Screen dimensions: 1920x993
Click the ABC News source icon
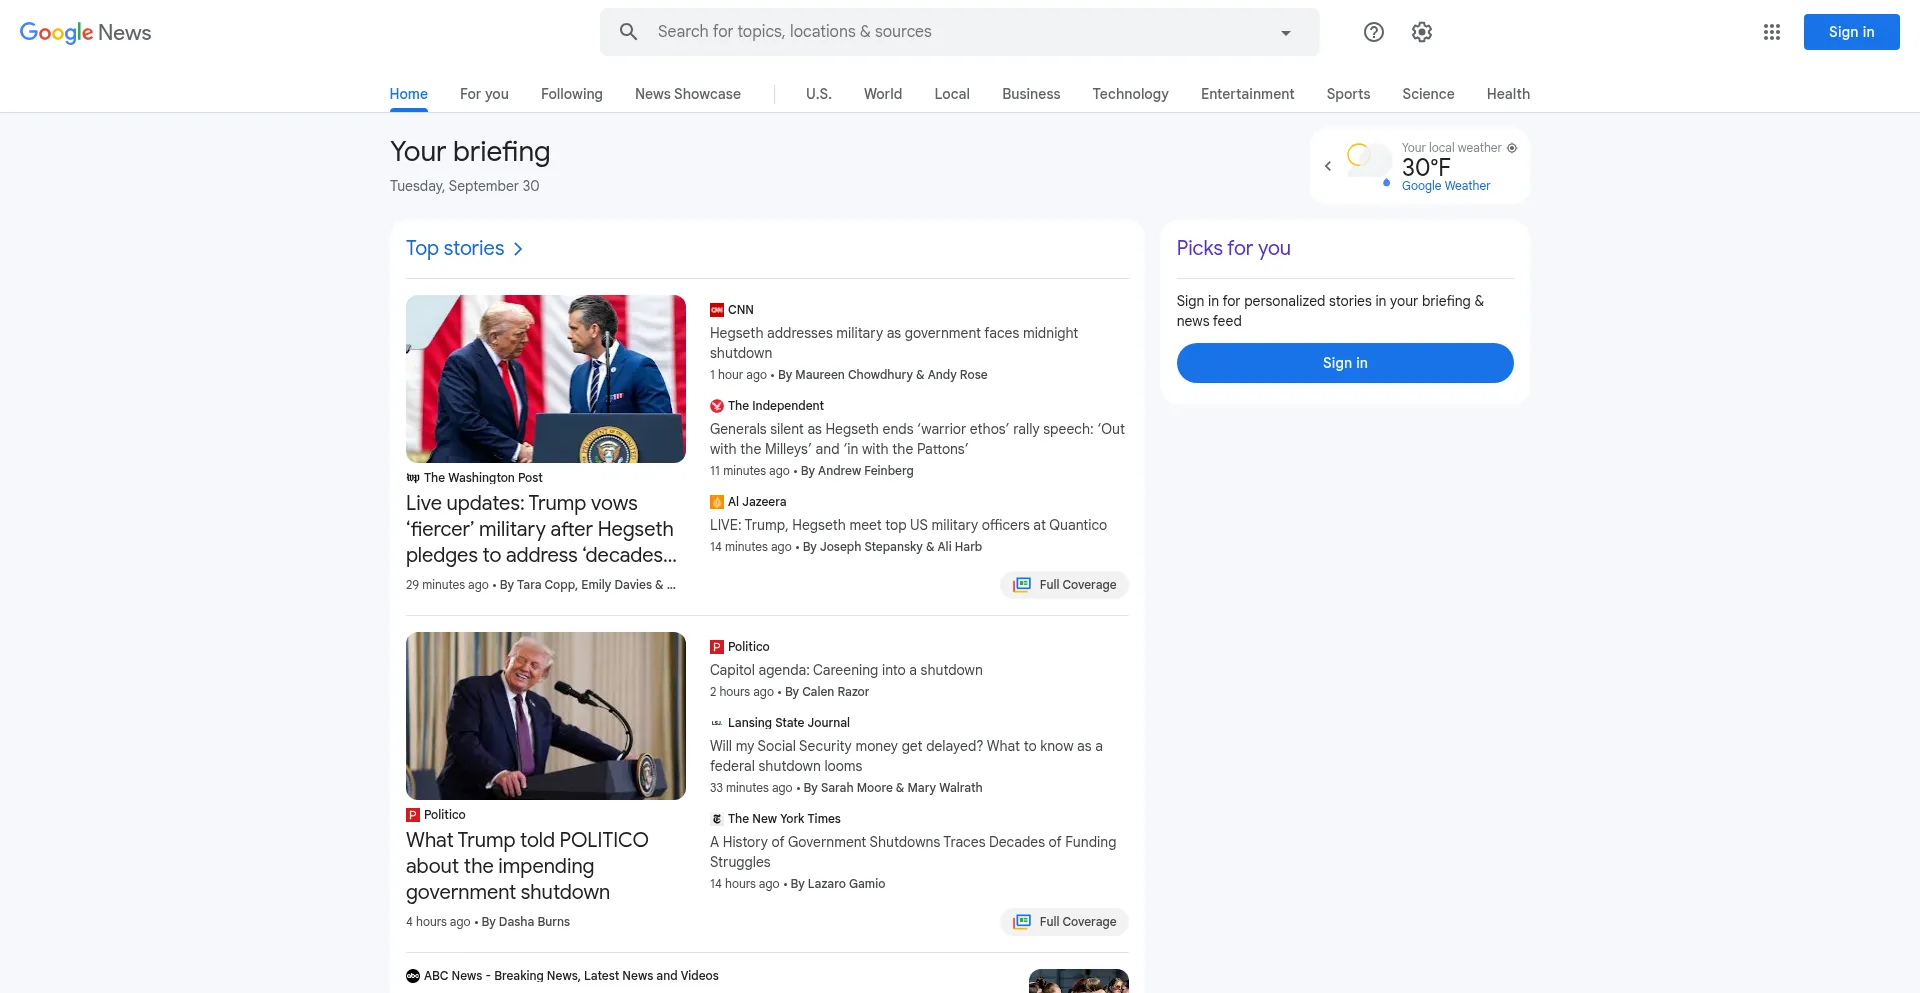[413, 976]
